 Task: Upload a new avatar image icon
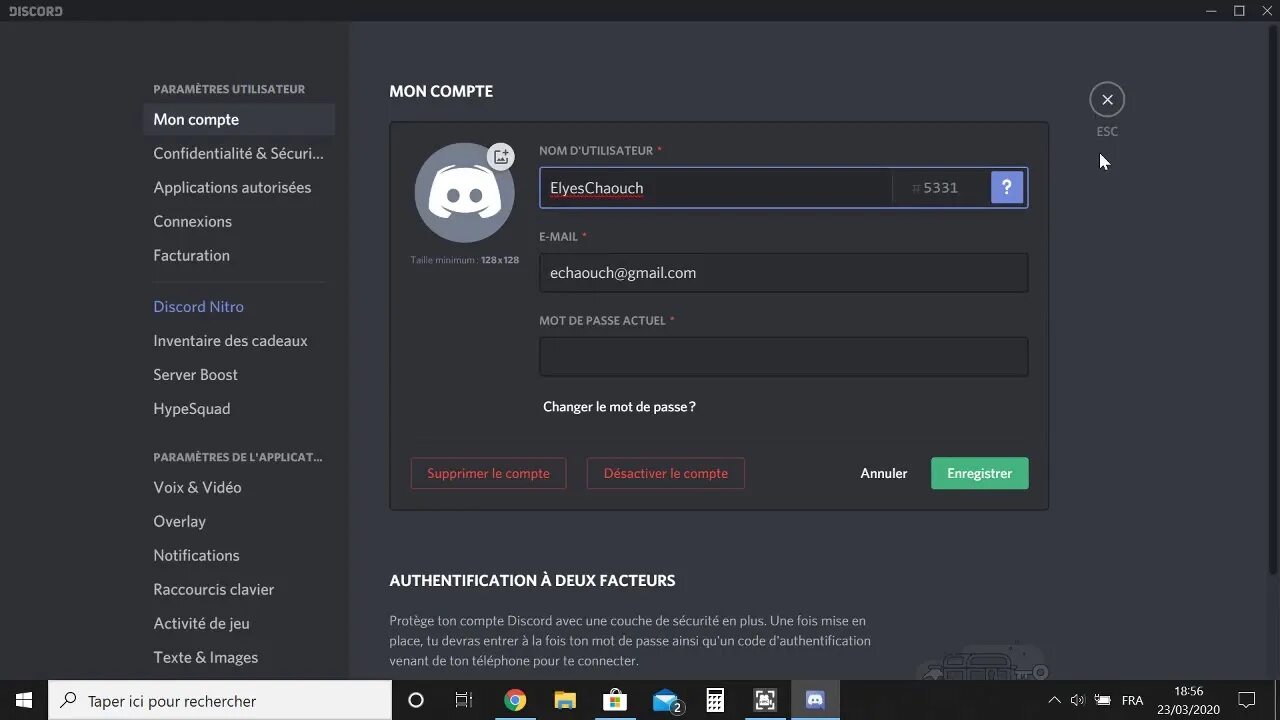(x=501, y=156)
